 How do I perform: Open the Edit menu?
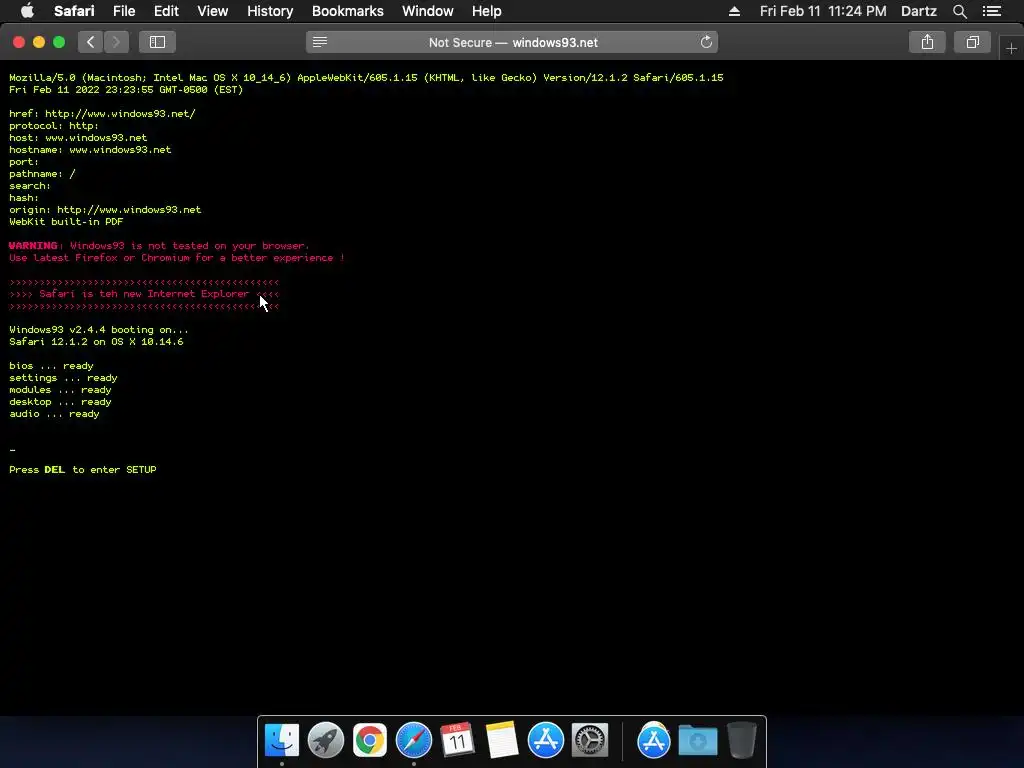tap(166, 11)
